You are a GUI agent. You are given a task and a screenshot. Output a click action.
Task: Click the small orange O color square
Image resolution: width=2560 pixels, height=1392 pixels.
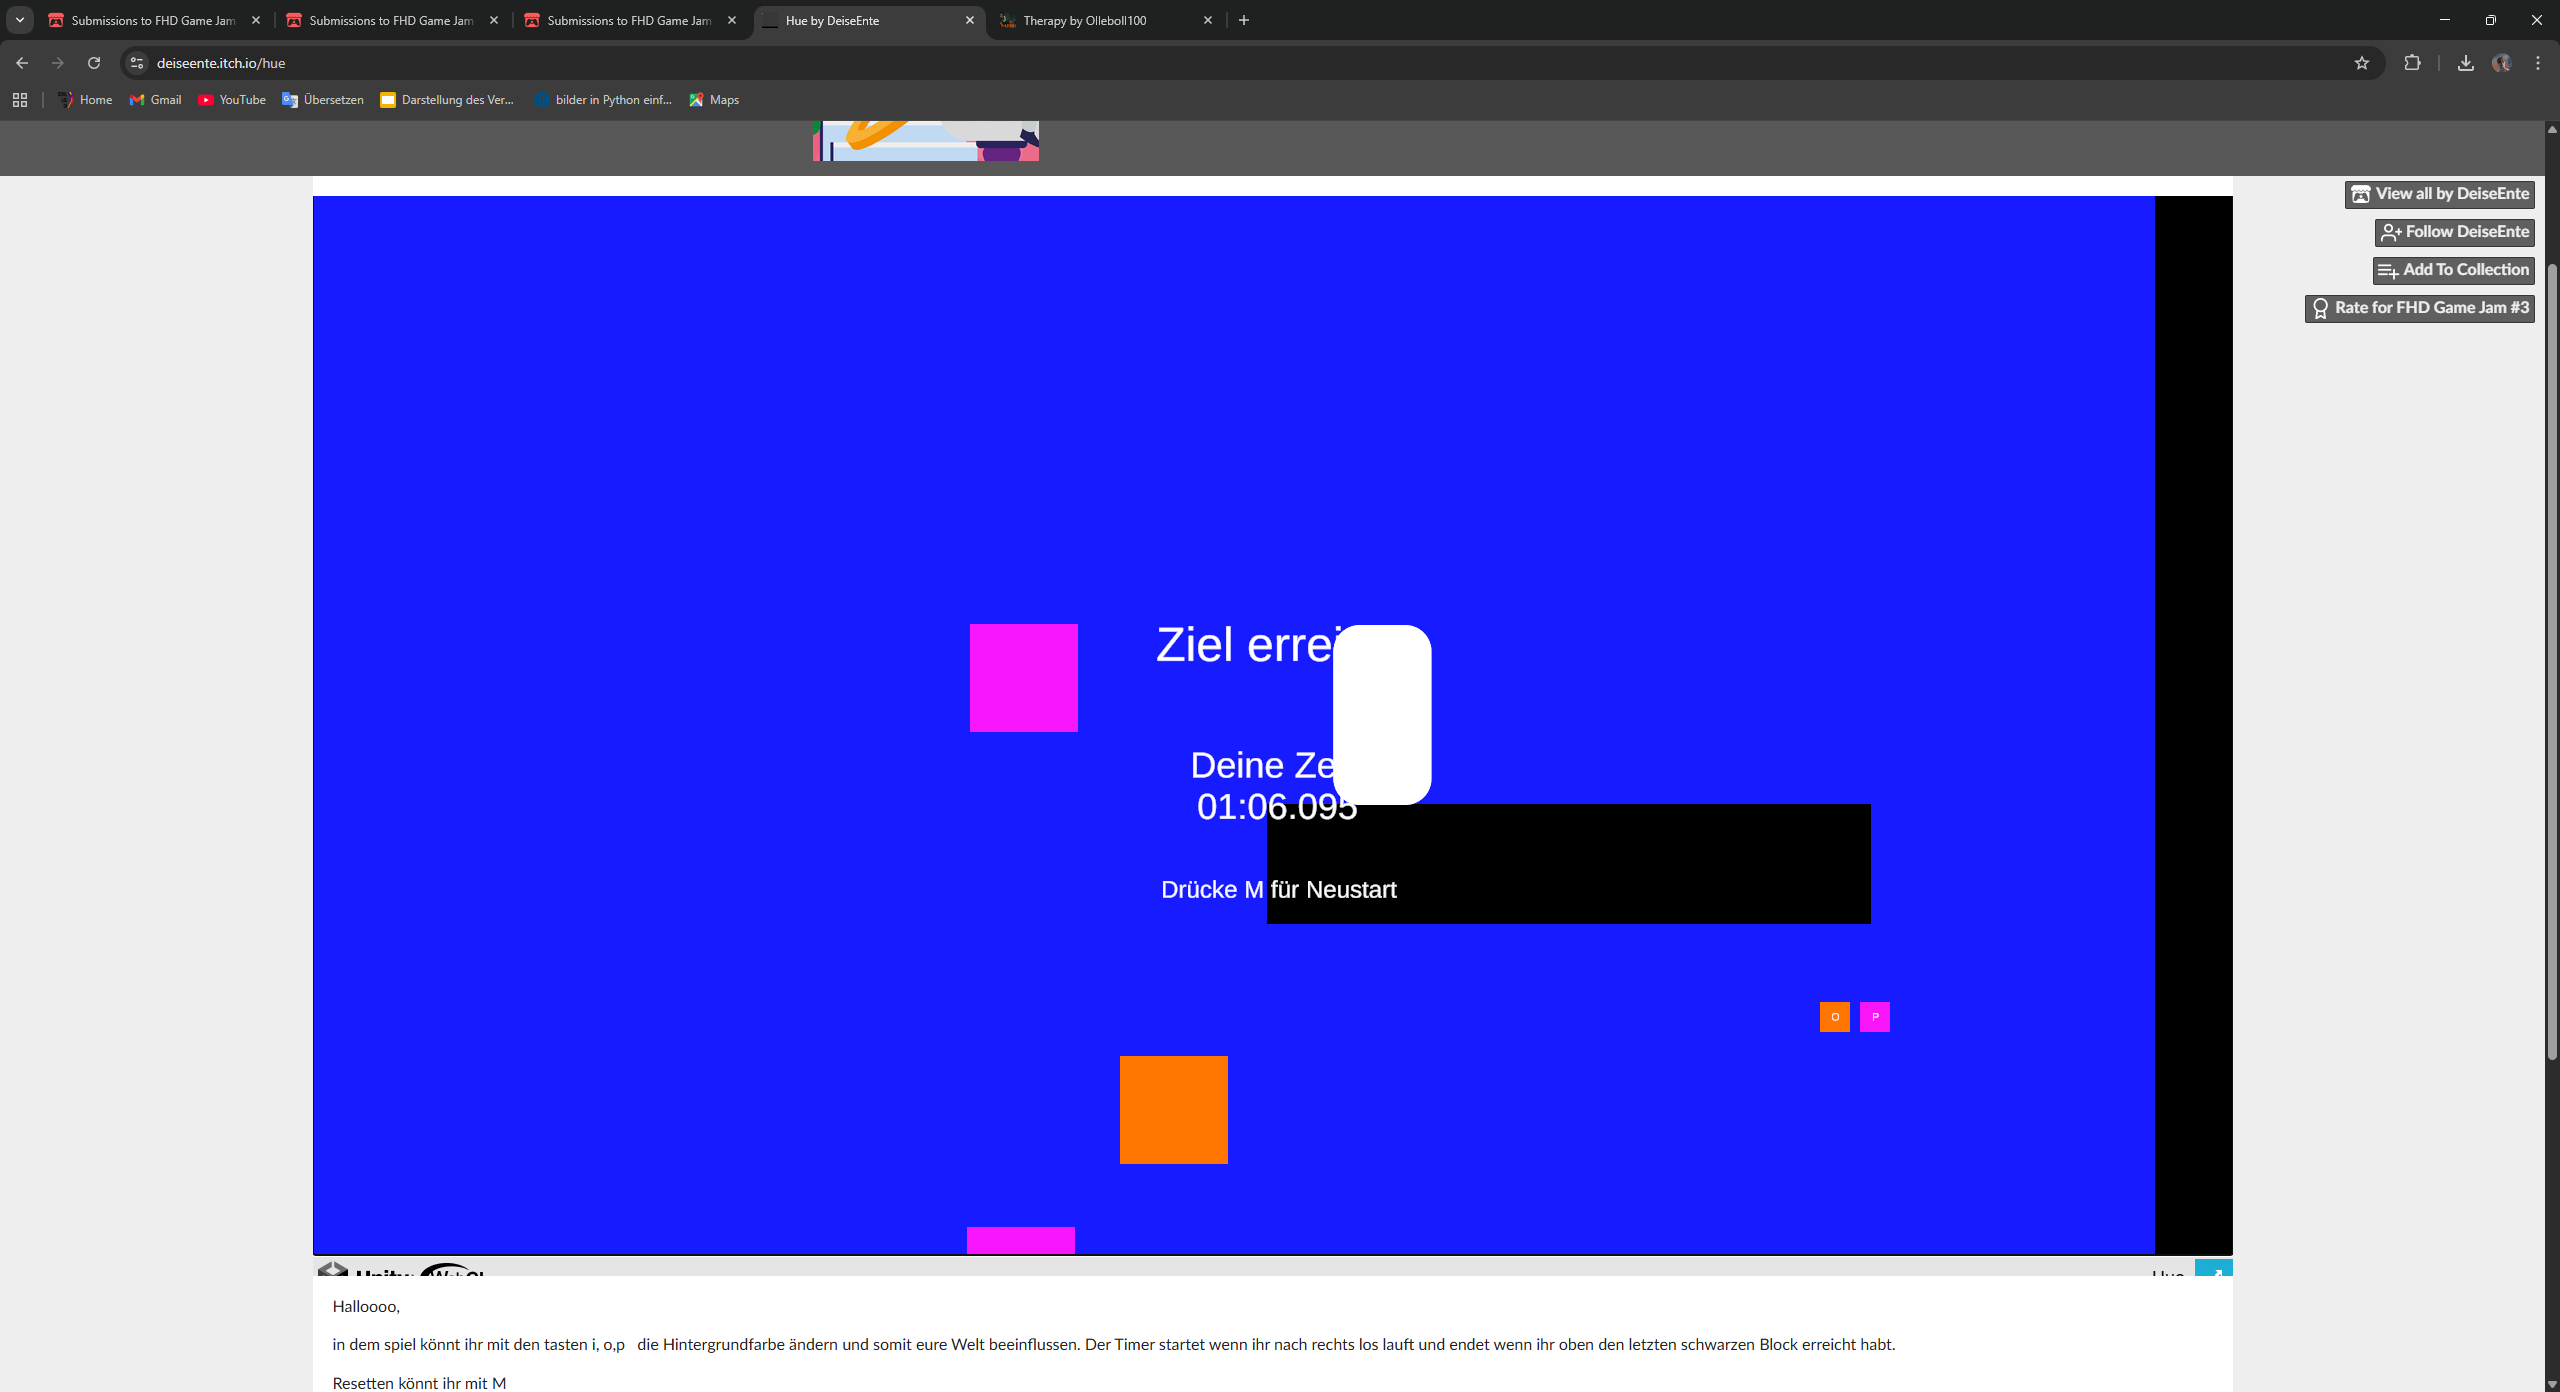click(x=1834, y=1017)
